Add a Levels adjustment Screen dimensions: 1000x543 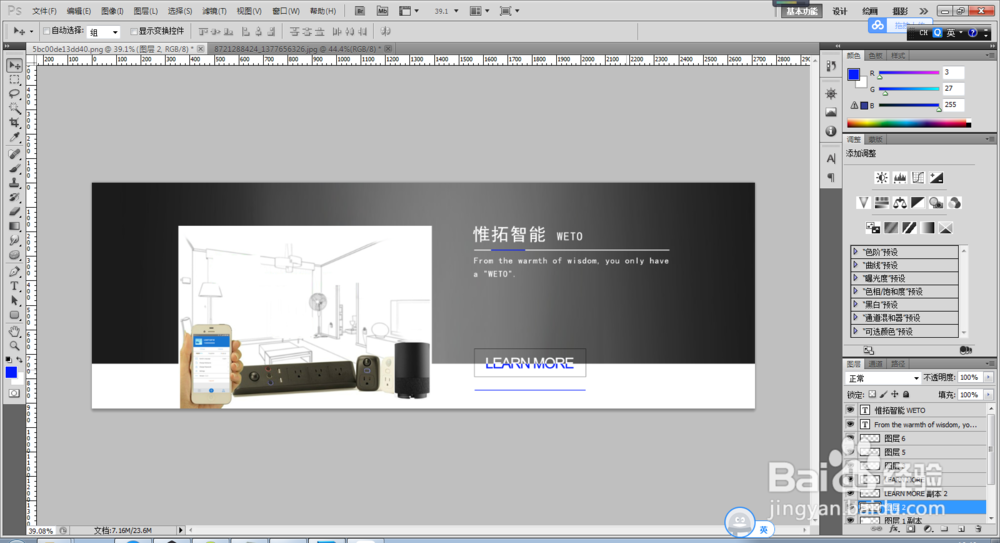(x=900, y=177)
